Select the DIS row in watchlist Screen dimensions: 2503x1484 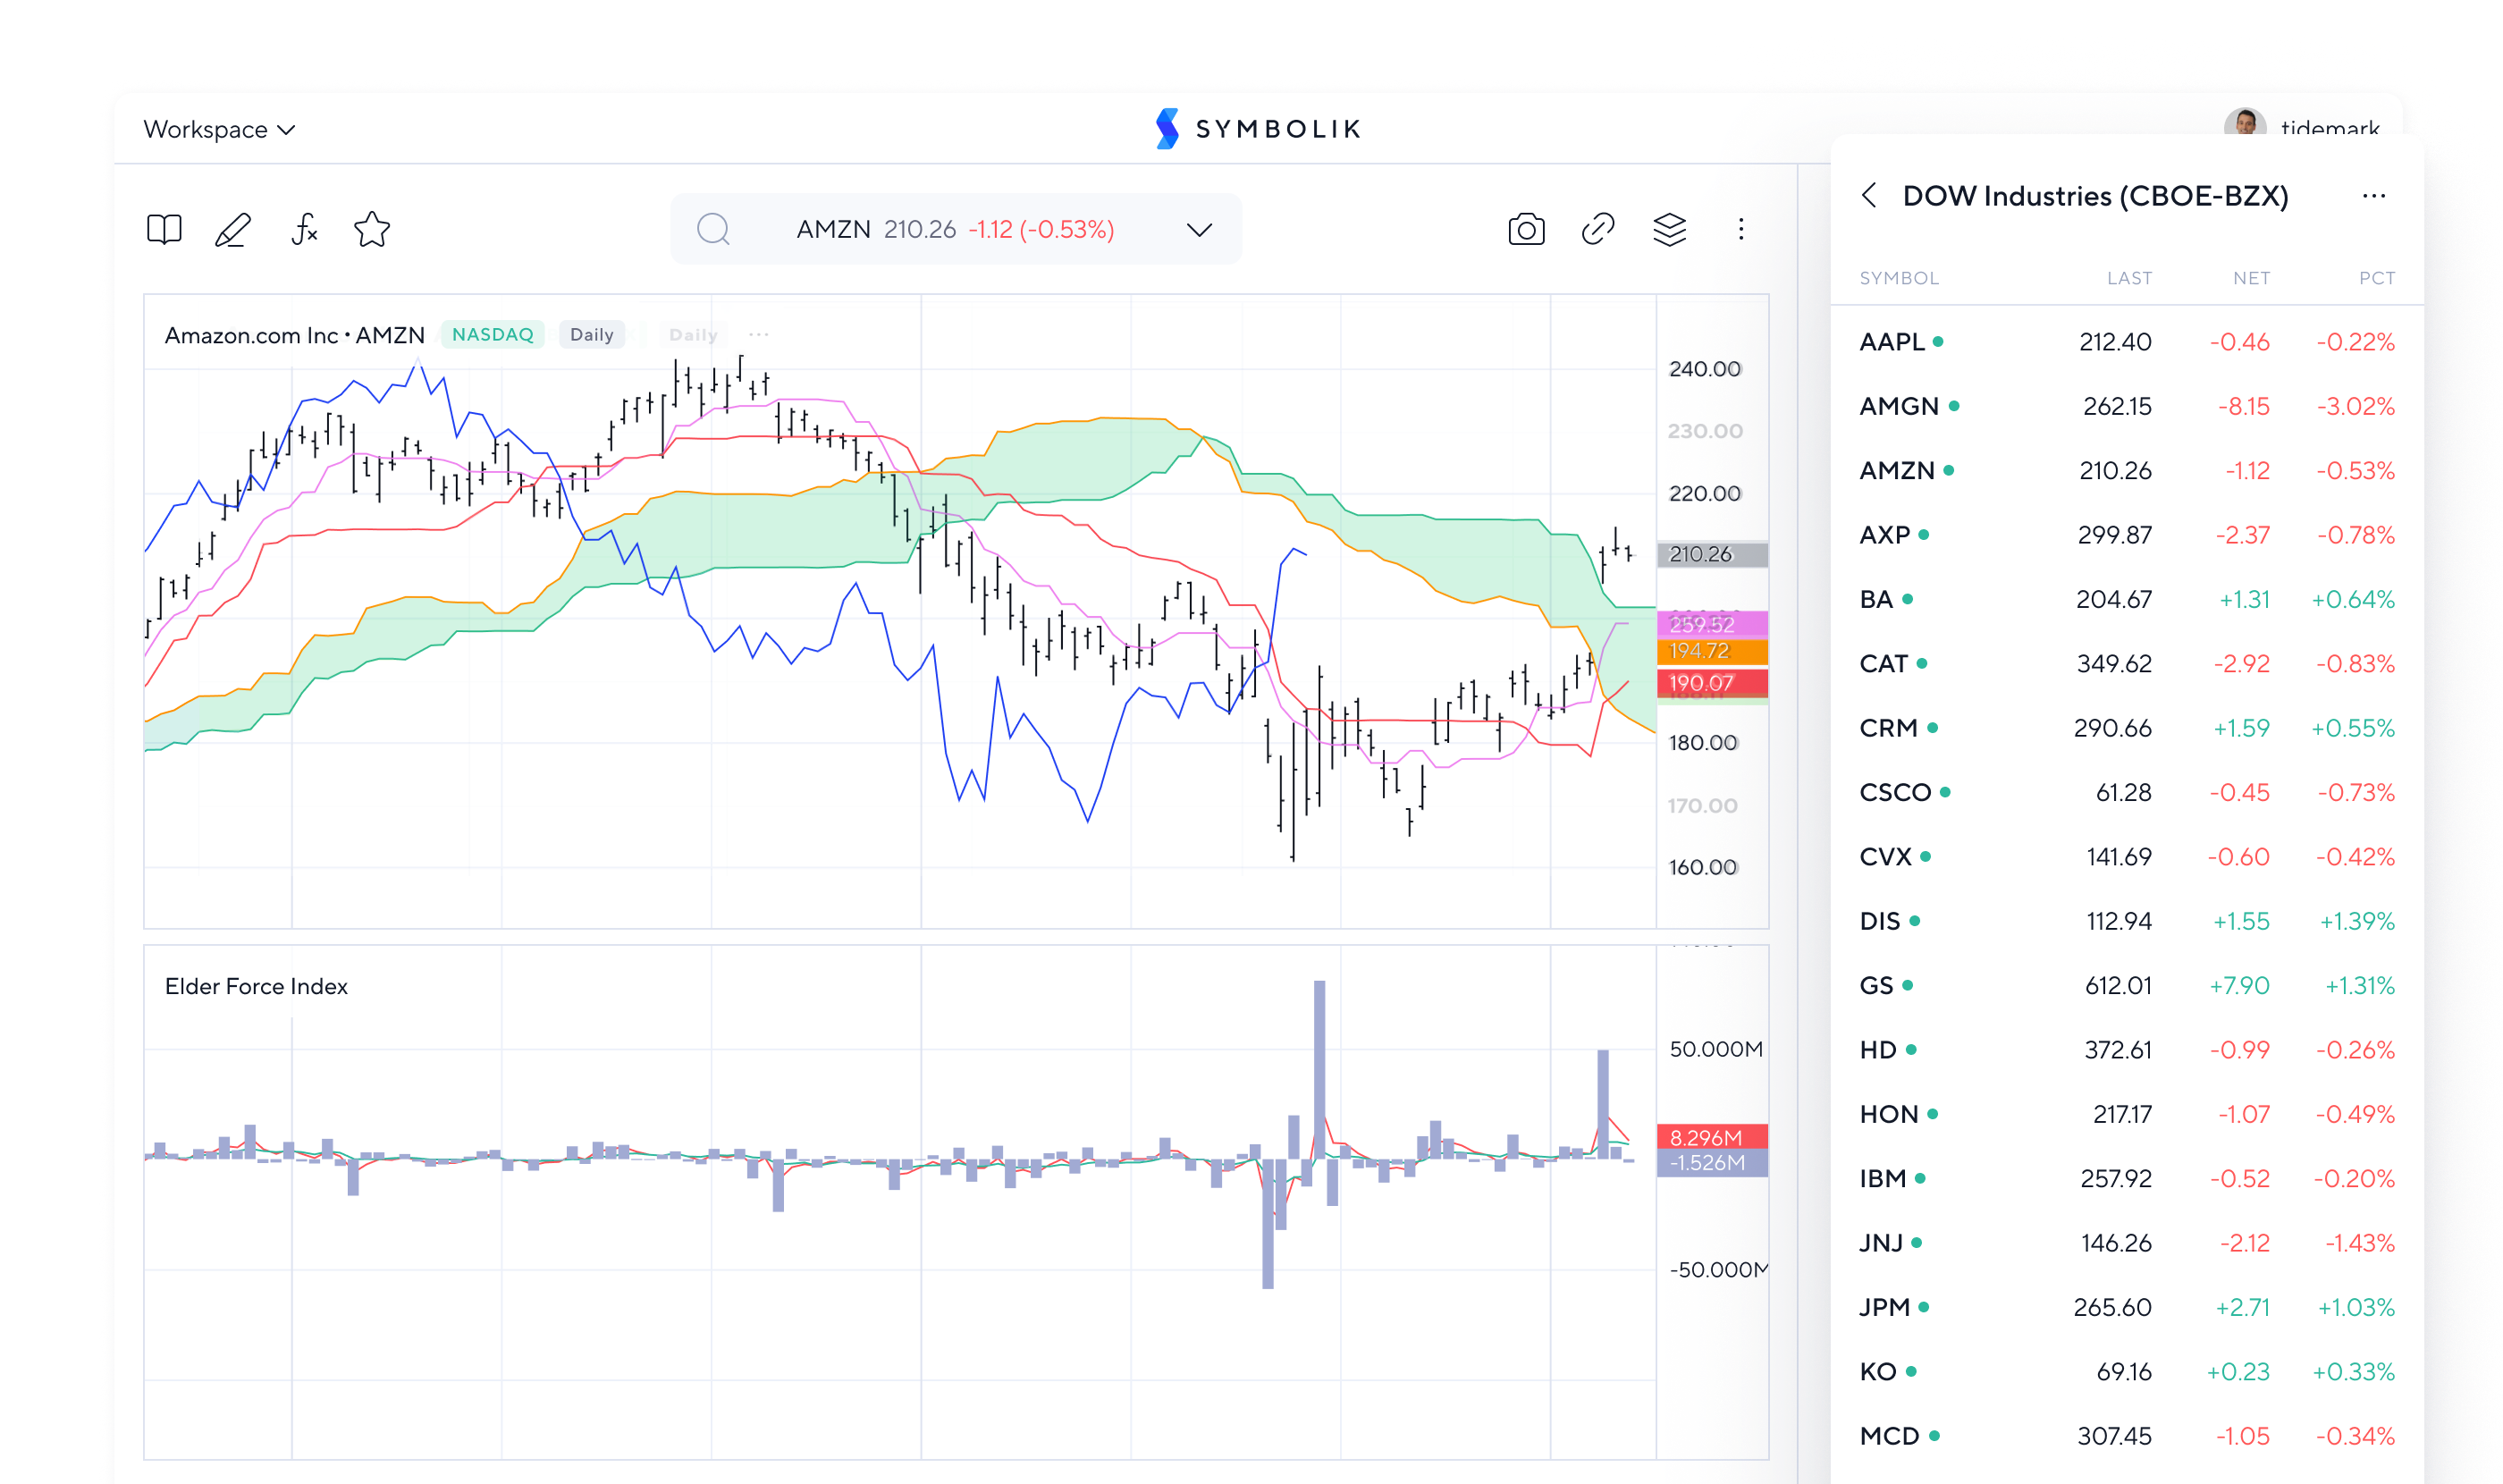pyautogui.click(x=2127, y=921)
